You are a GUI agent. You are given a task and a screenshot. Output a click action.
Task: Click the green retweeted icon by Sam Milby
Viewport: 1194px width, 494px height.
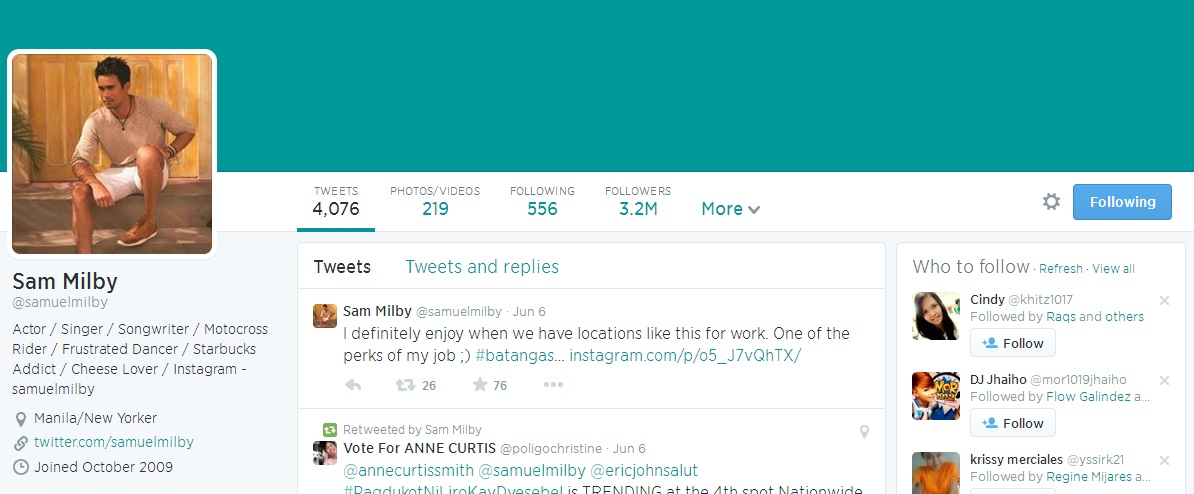pos(330,430)
